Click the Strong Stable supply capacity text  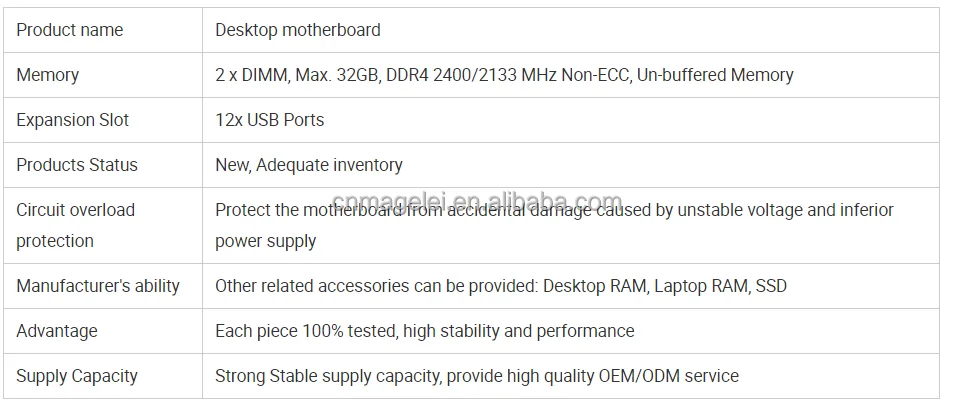pyautogui.click(x=327, y=376)
